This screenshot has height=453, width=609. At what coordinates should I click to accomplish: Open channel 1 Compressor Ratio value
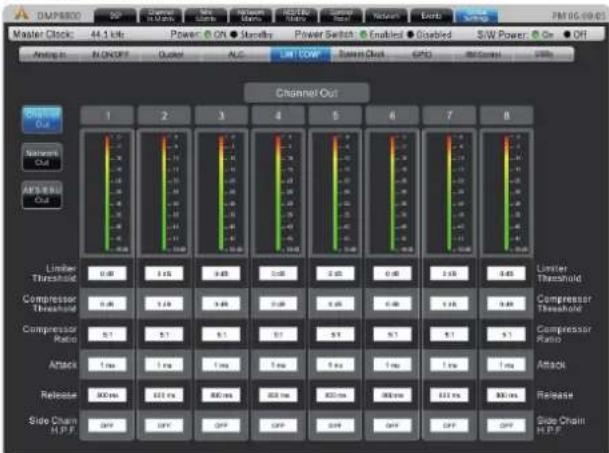click(107, 334)
